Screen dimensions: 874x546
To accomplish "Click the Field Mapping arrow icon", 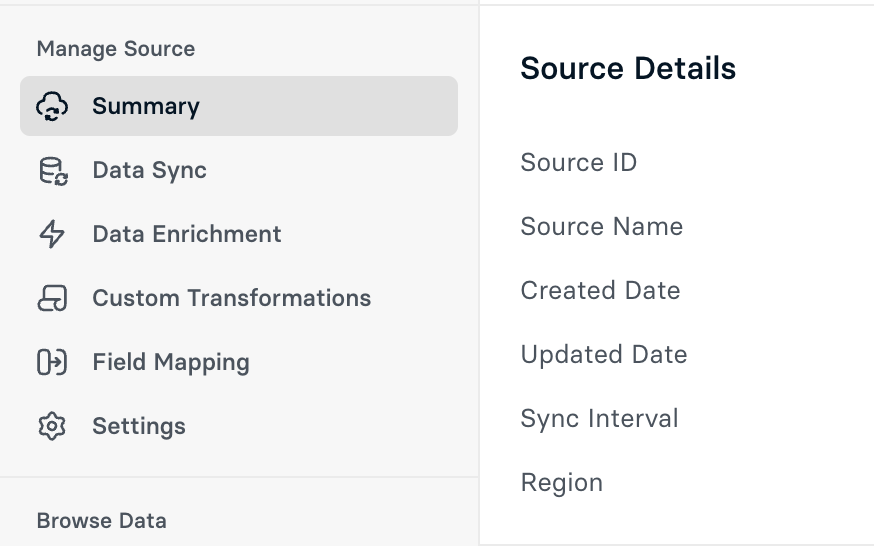I will point(52,362).
